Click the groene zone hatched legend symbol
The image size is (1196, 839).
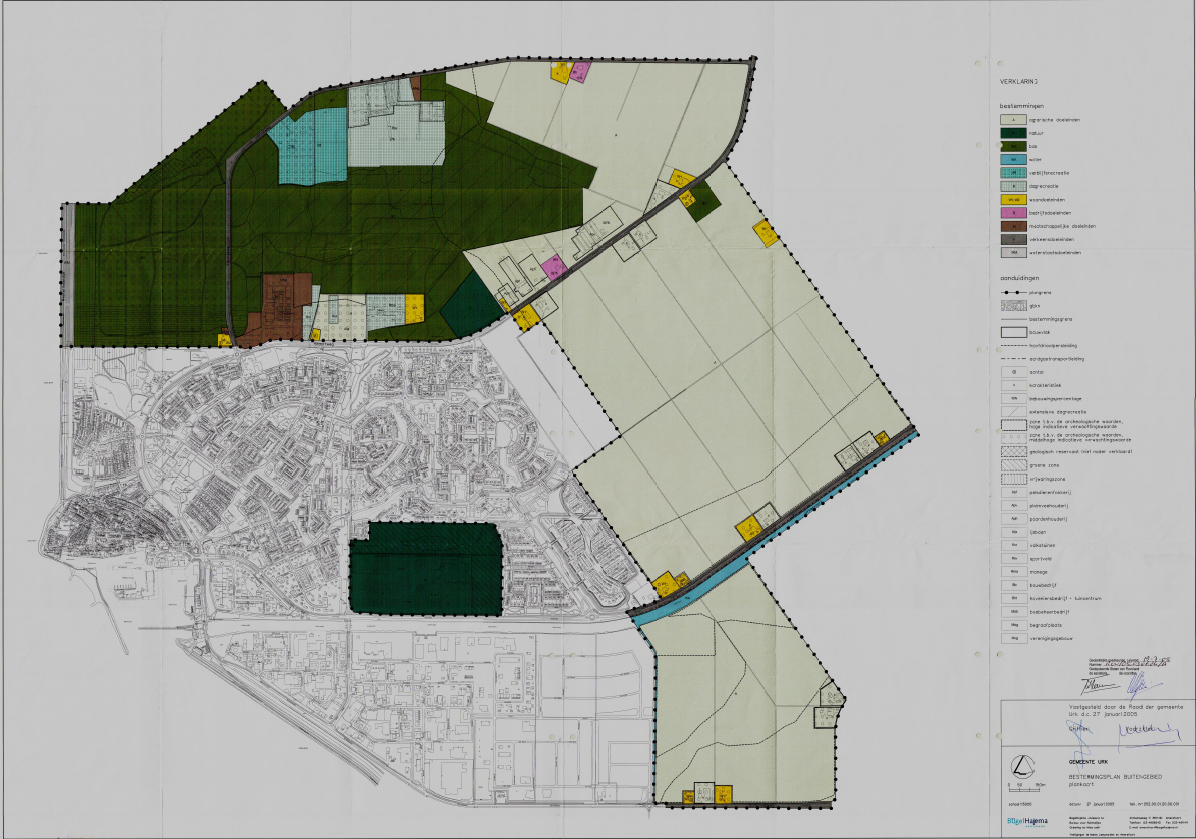(x=1014, y=467)
